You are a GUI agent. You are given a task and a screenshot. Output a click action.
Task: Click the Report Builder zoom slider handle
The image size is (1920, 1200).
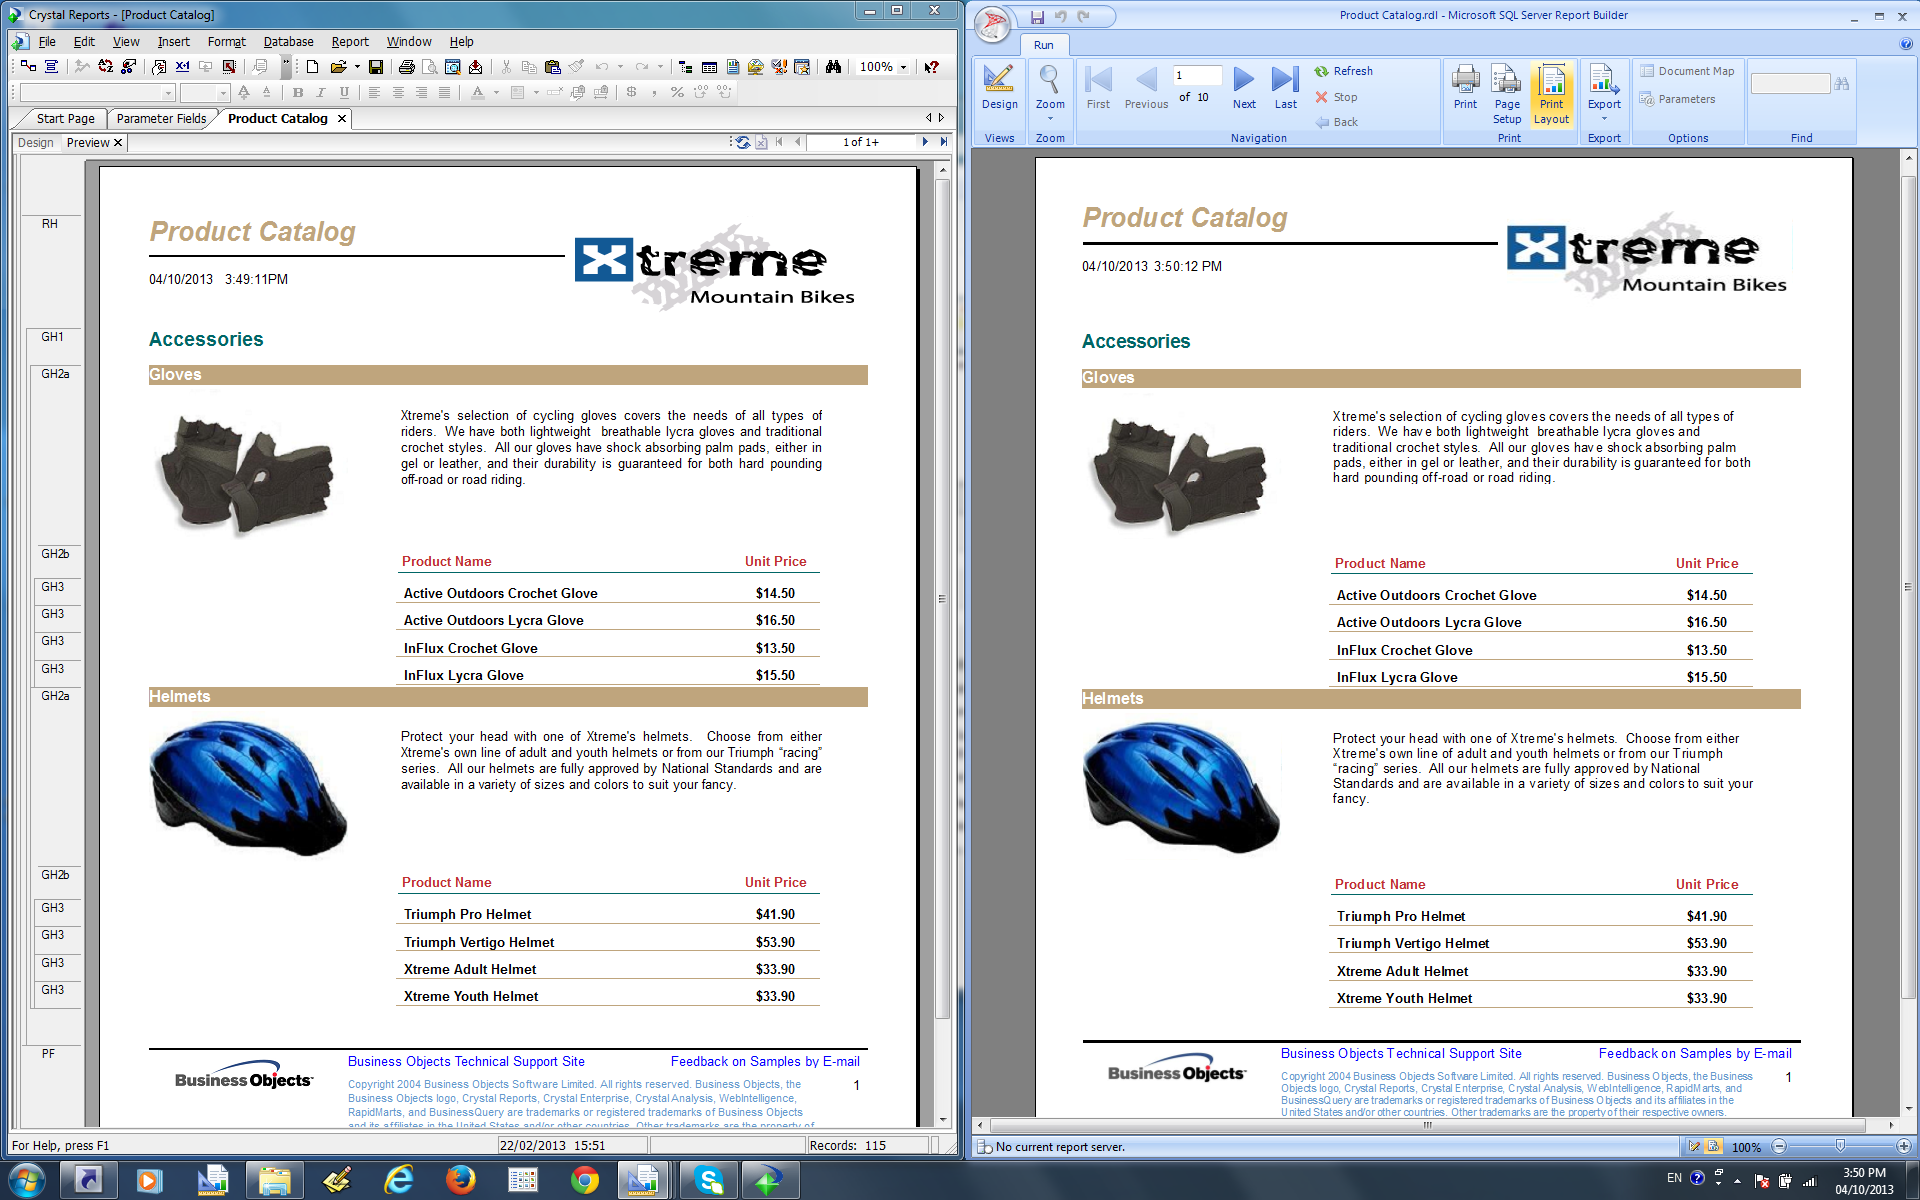click(x=1840, y=1146)
